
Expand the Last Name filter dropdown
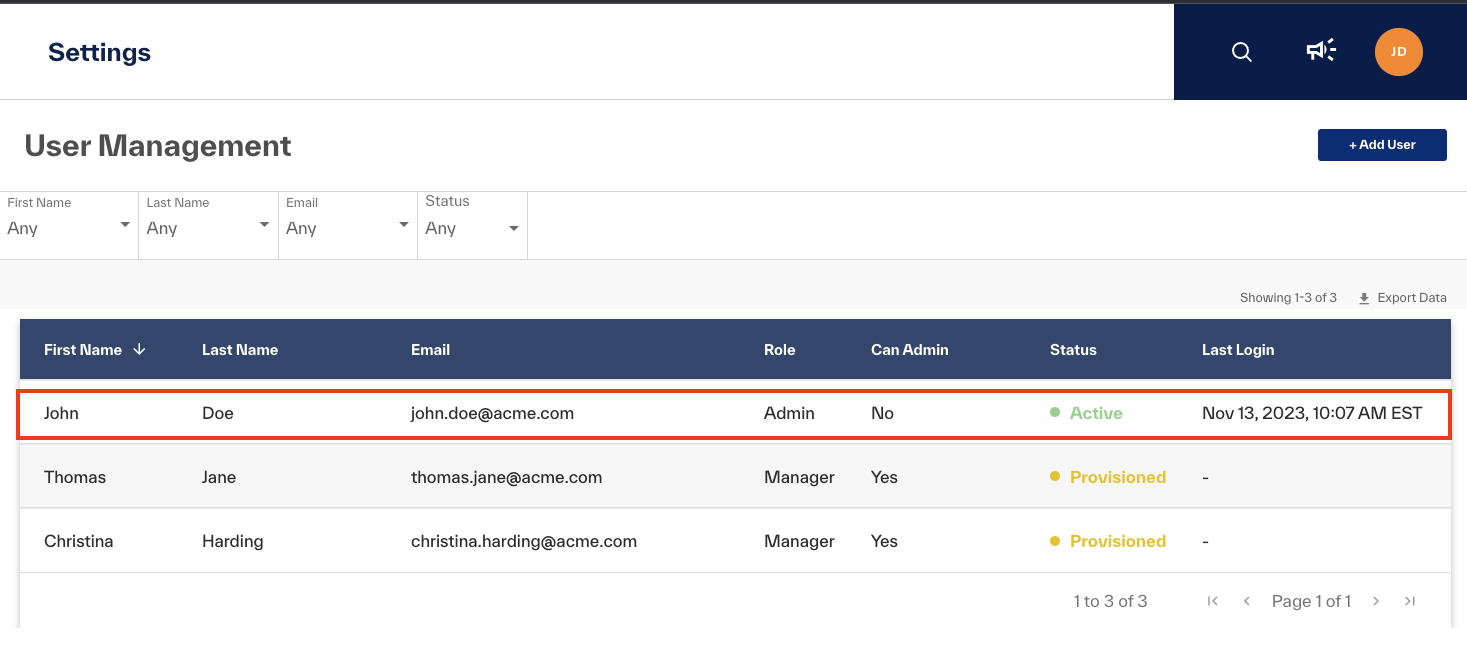click(208, 226)
